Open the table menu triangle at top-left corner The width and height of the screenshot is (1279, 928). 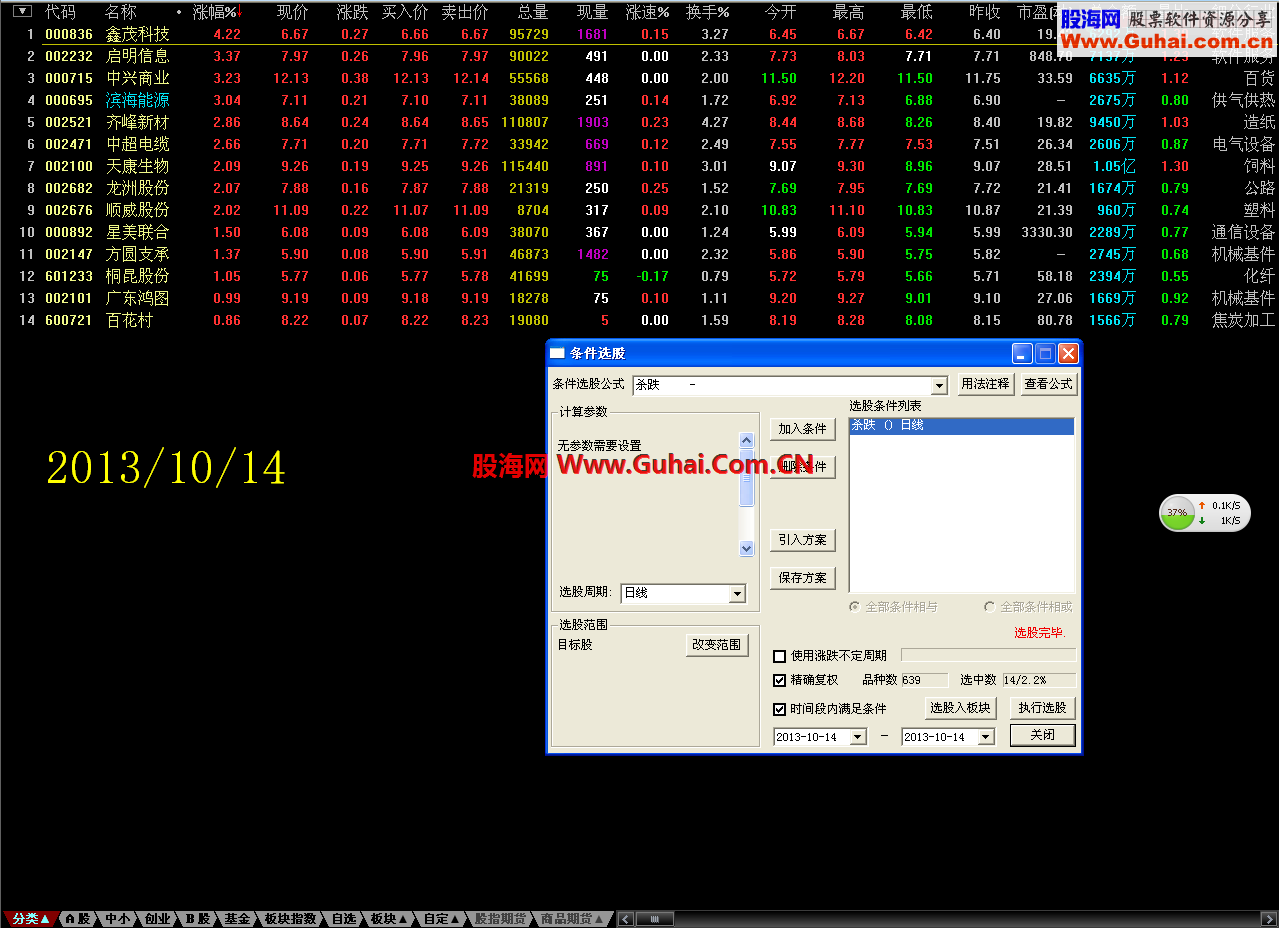tap(21, 12)
